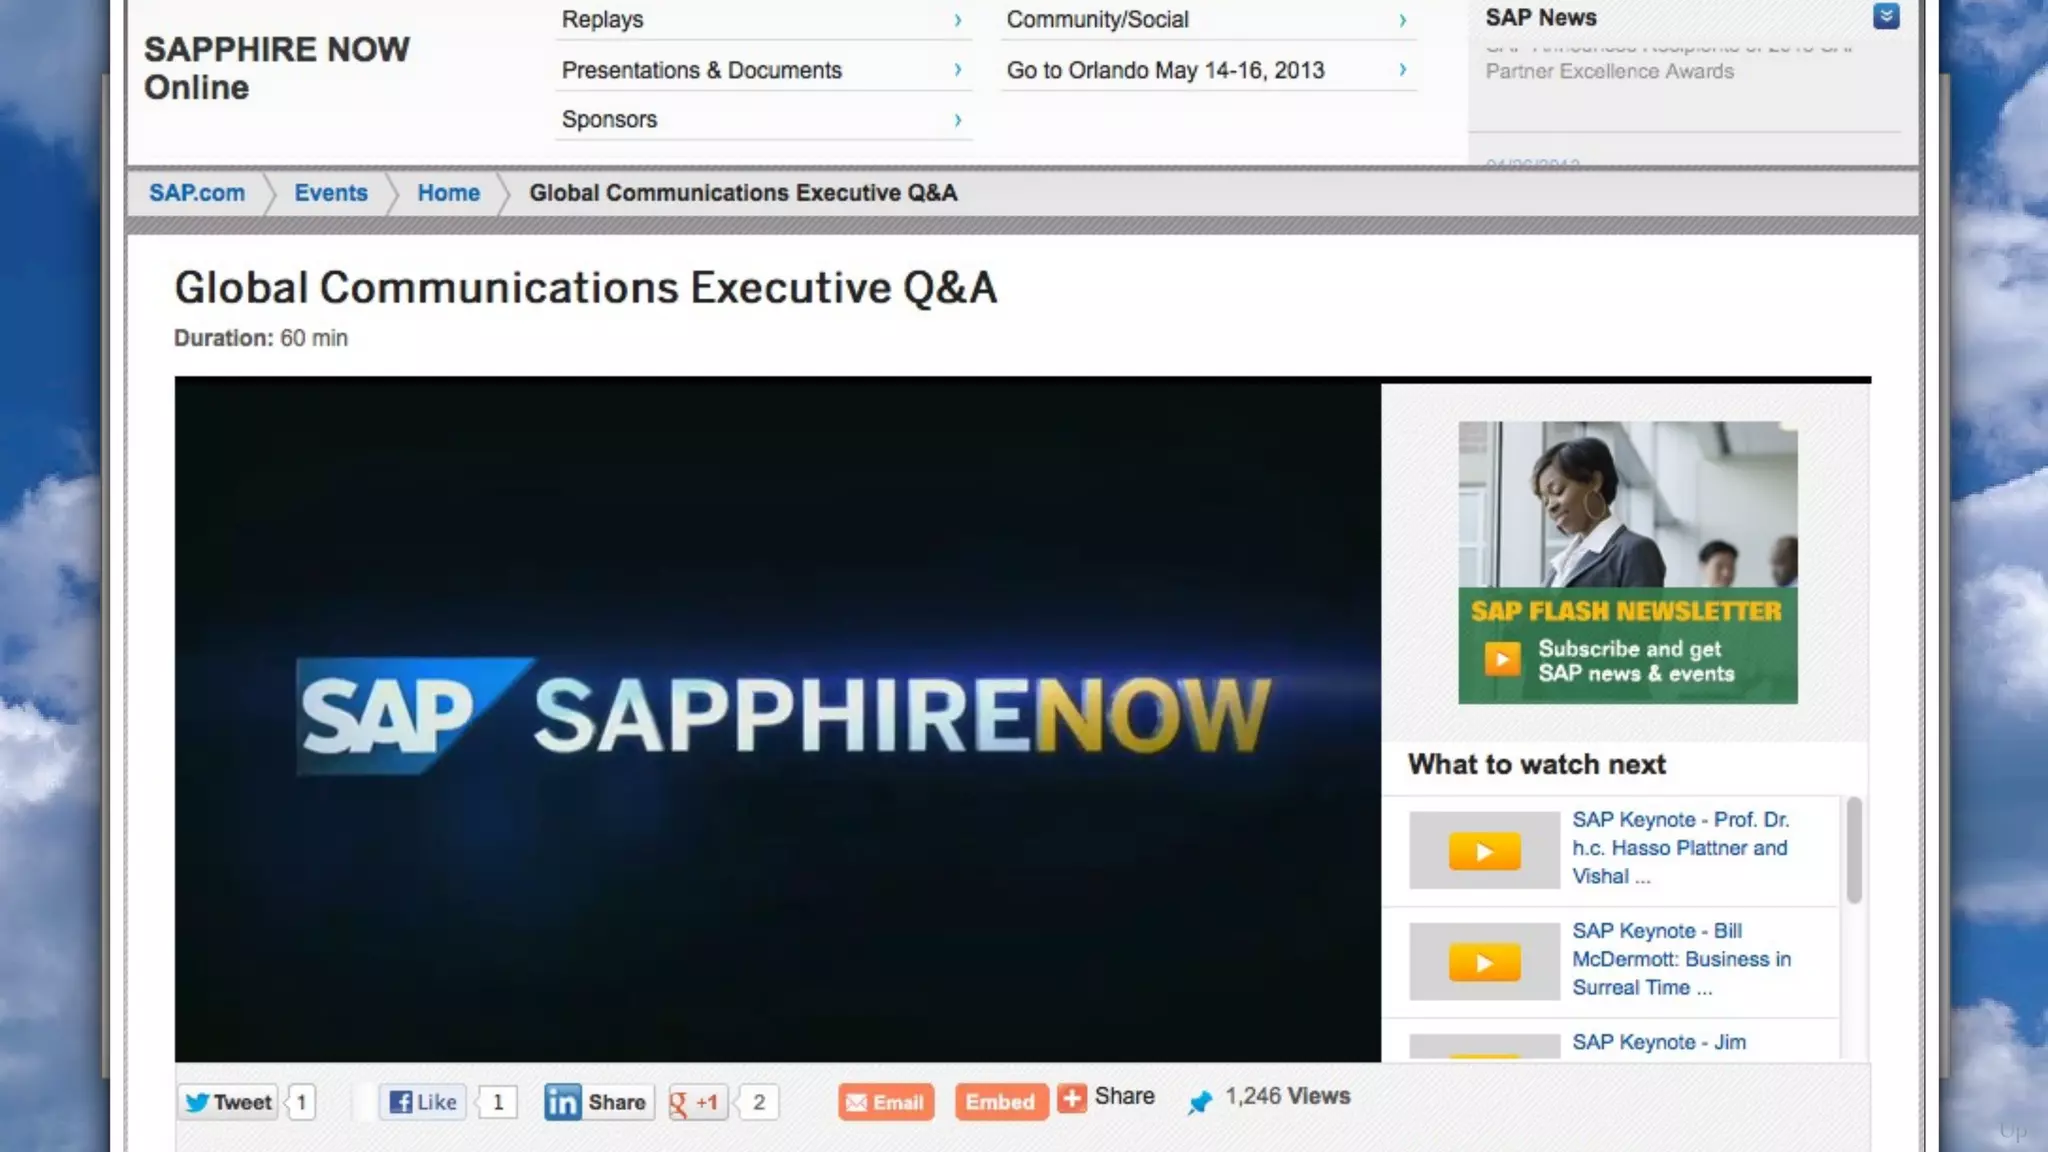
Task: Open the Replays menu item
Action: click(763, 20)
